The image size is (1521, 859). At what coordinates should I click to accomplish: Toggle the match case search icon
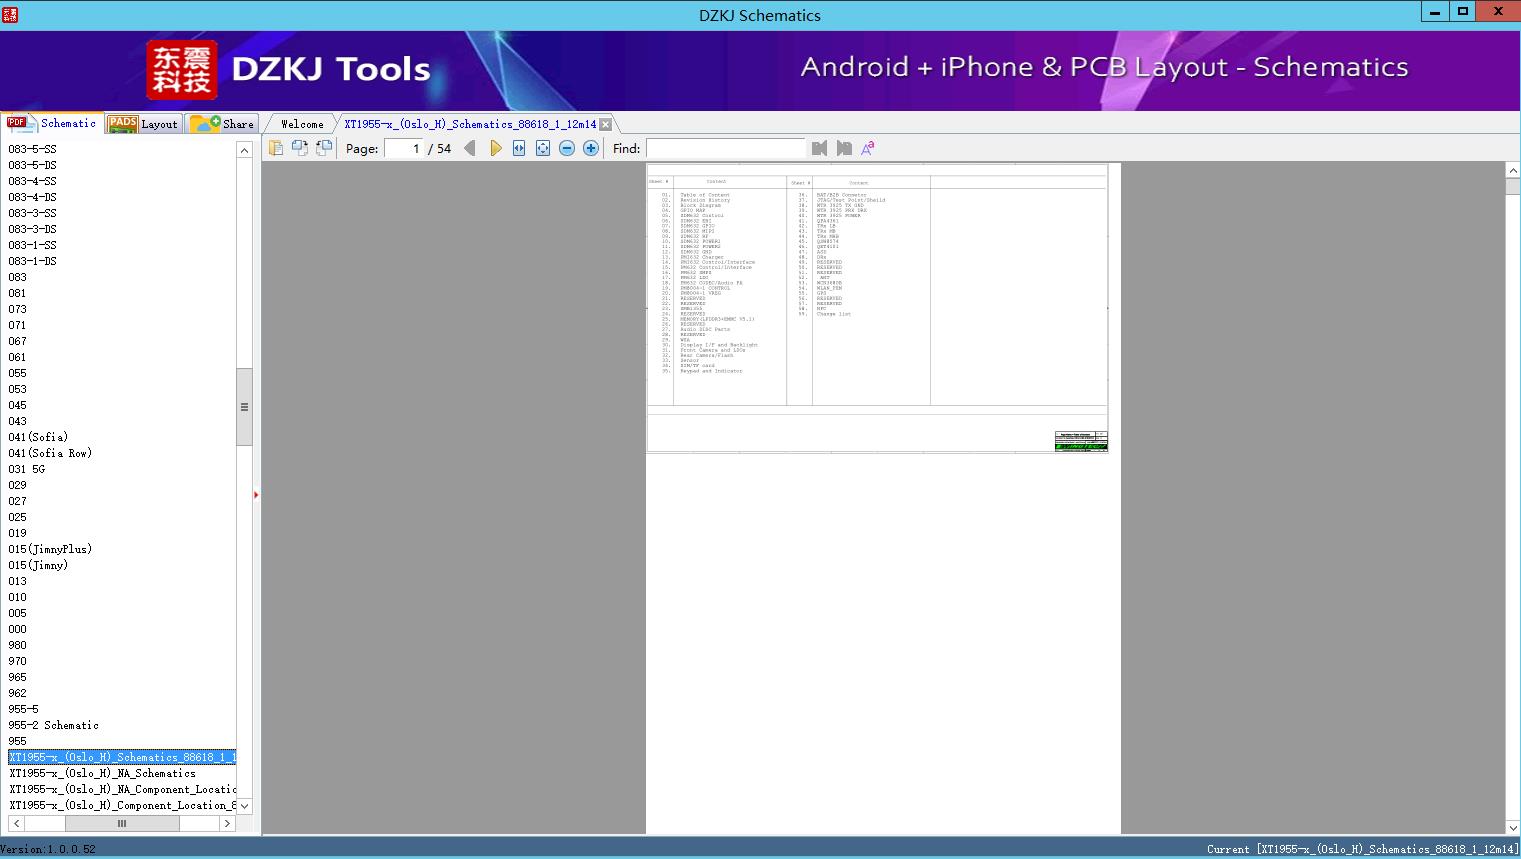pos(868,148)
